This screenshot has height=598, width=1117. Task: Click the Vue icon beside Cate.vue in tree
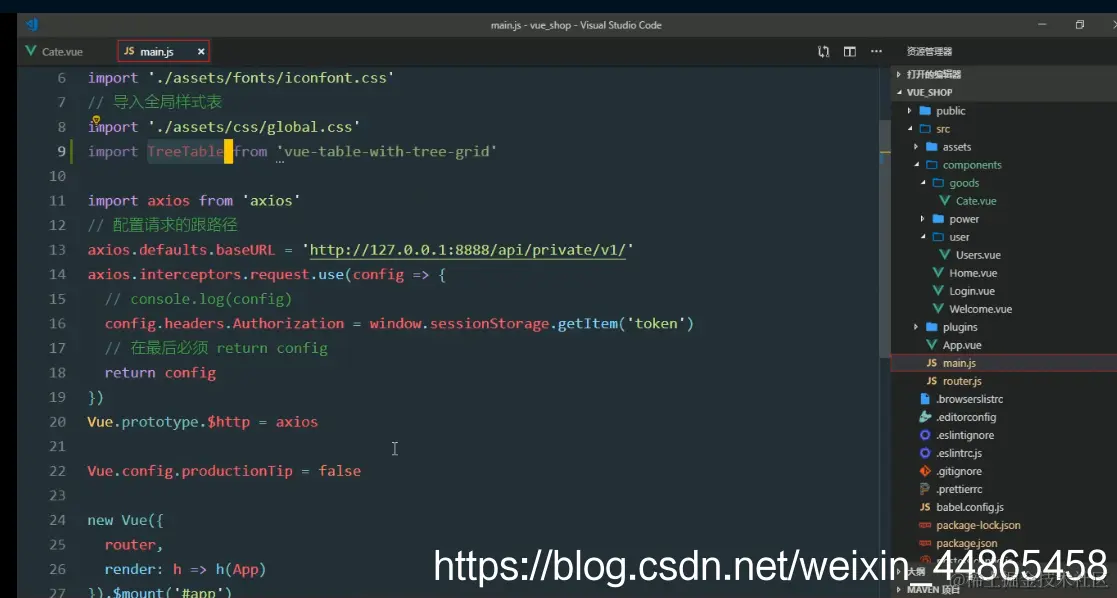(x=945, y=201)
